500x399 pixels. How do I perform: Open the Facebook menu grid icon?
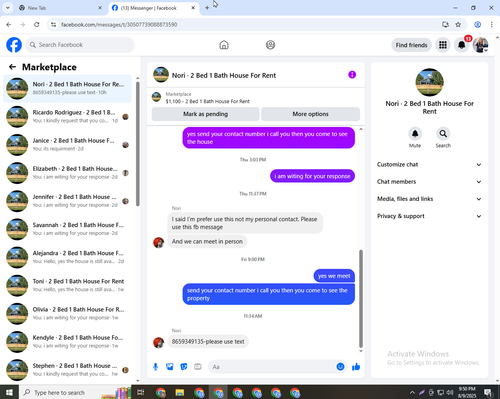443,45
